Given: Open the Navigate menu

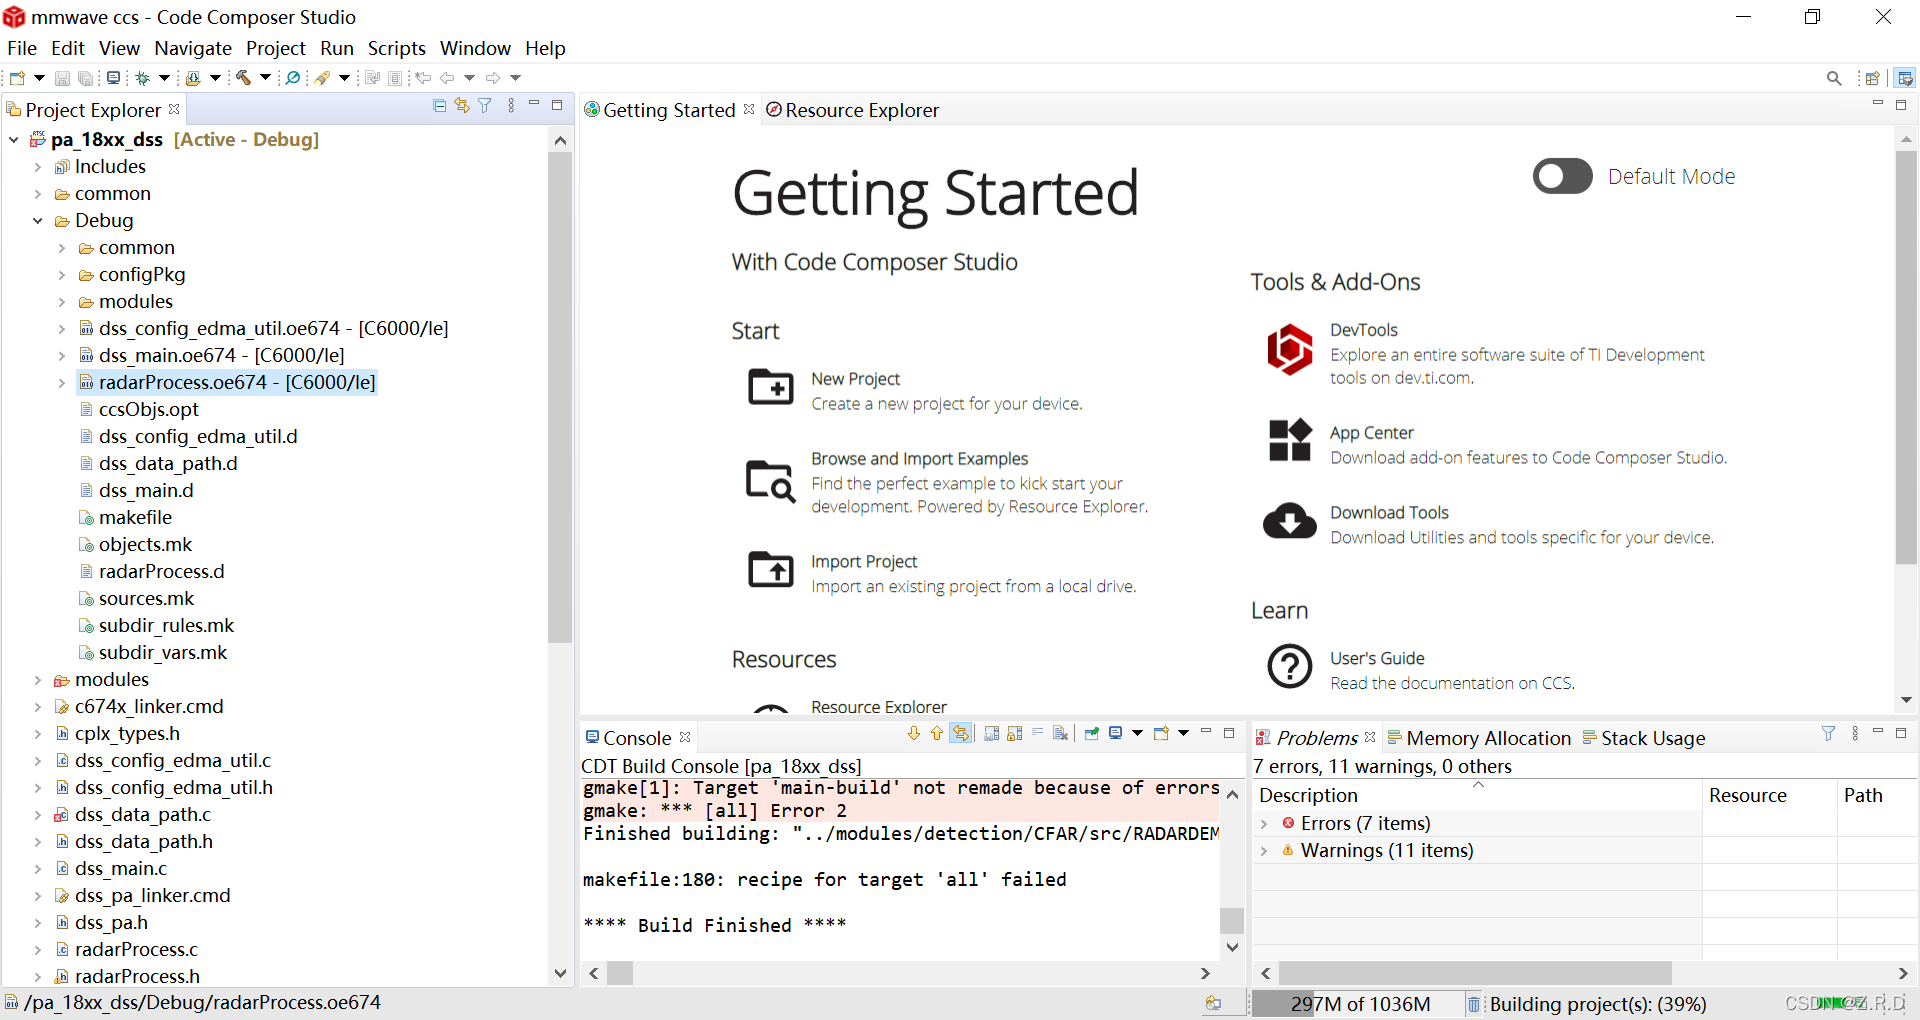Looking at the screenshot, I should coord(193,48).
